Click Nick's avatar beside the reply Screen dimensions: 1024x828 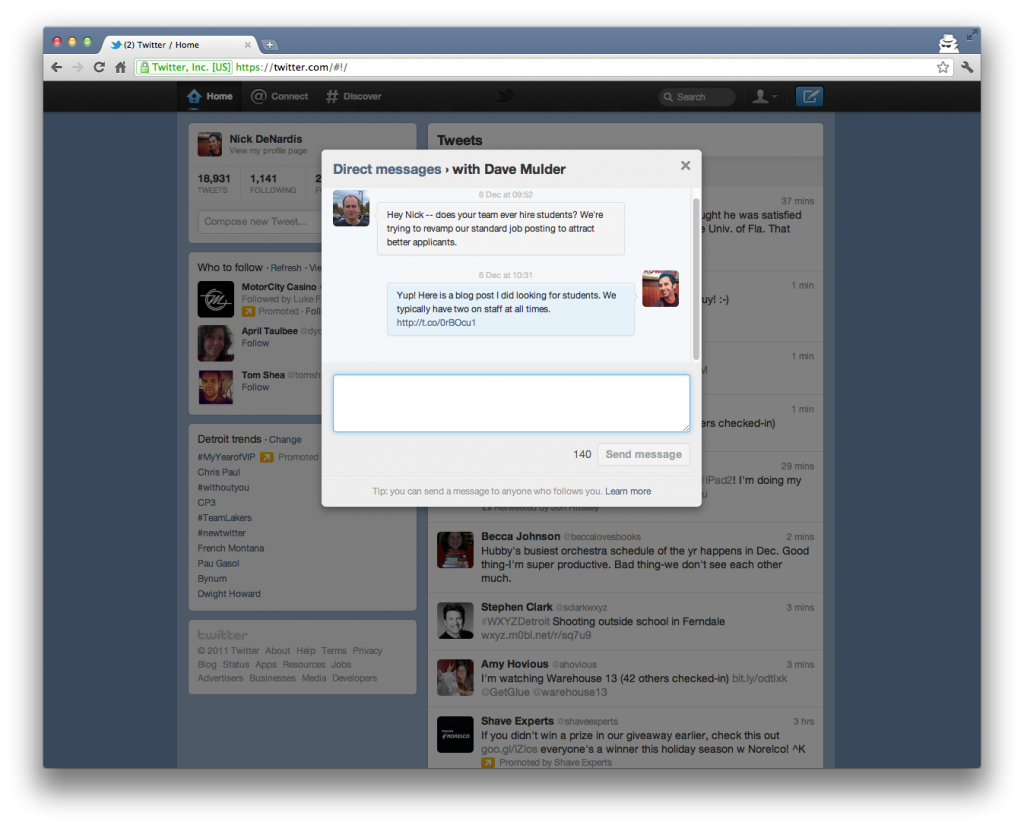660,289
